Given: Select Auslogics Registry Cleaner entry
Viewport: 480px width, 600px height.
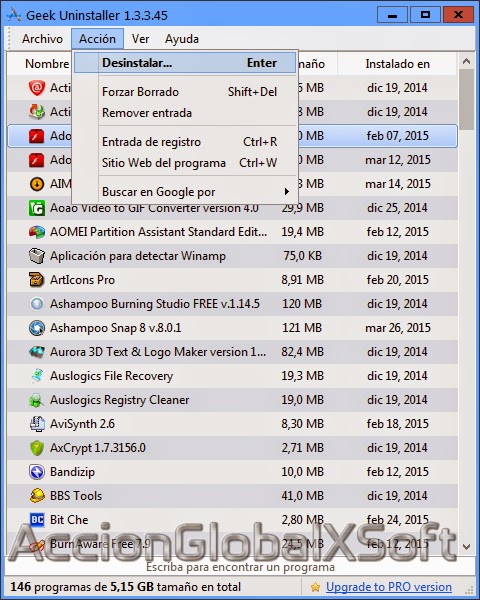Looking at the screenshot, I should pos(232,400).
